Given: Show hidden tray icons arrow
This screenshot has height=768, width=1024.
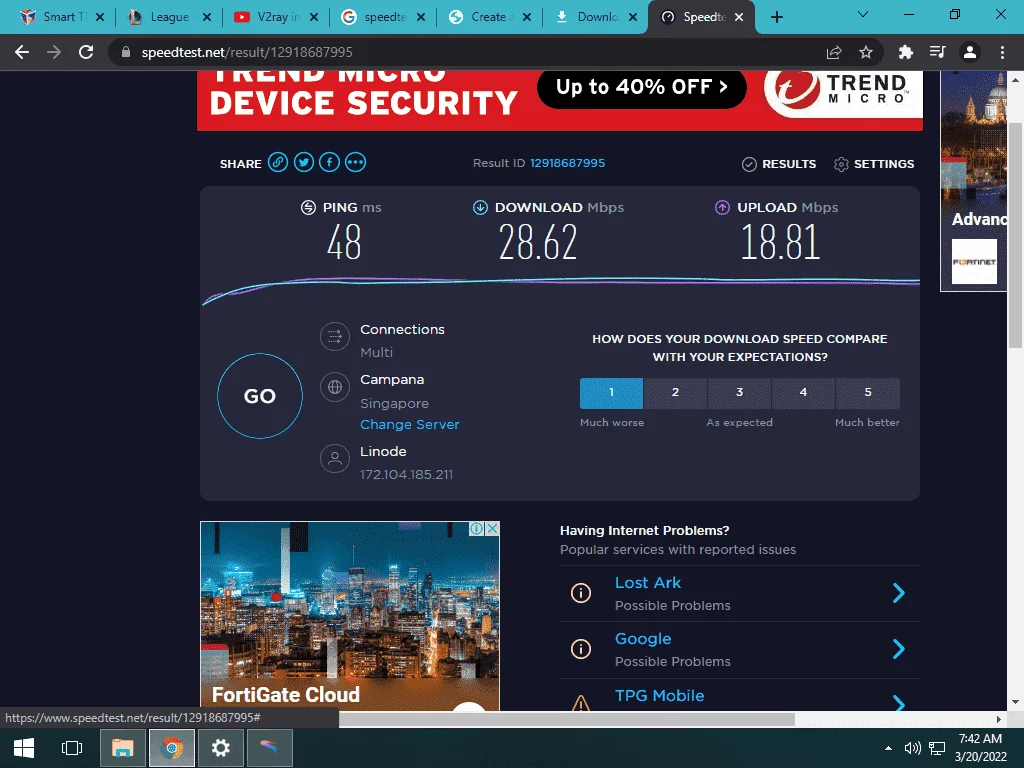Looking at the screenshot, I should tap(888, 748).
